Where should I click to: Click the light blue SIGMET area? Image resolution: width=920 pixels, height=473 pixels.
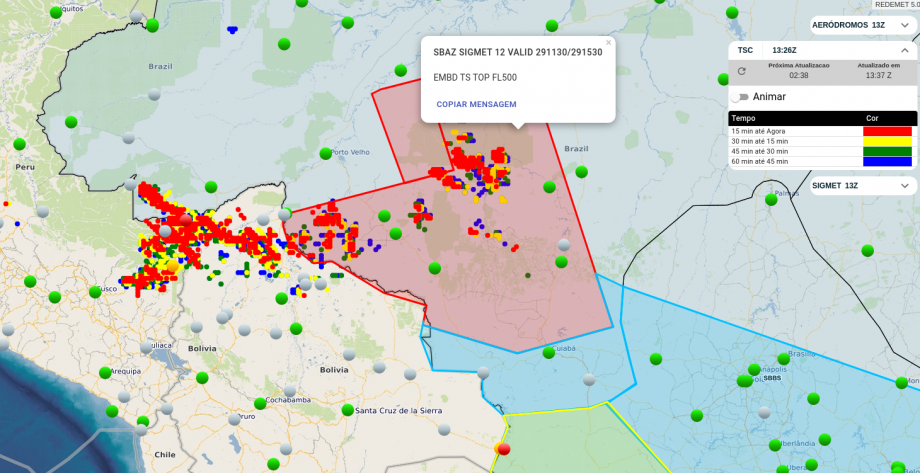(x=700, y=340)
